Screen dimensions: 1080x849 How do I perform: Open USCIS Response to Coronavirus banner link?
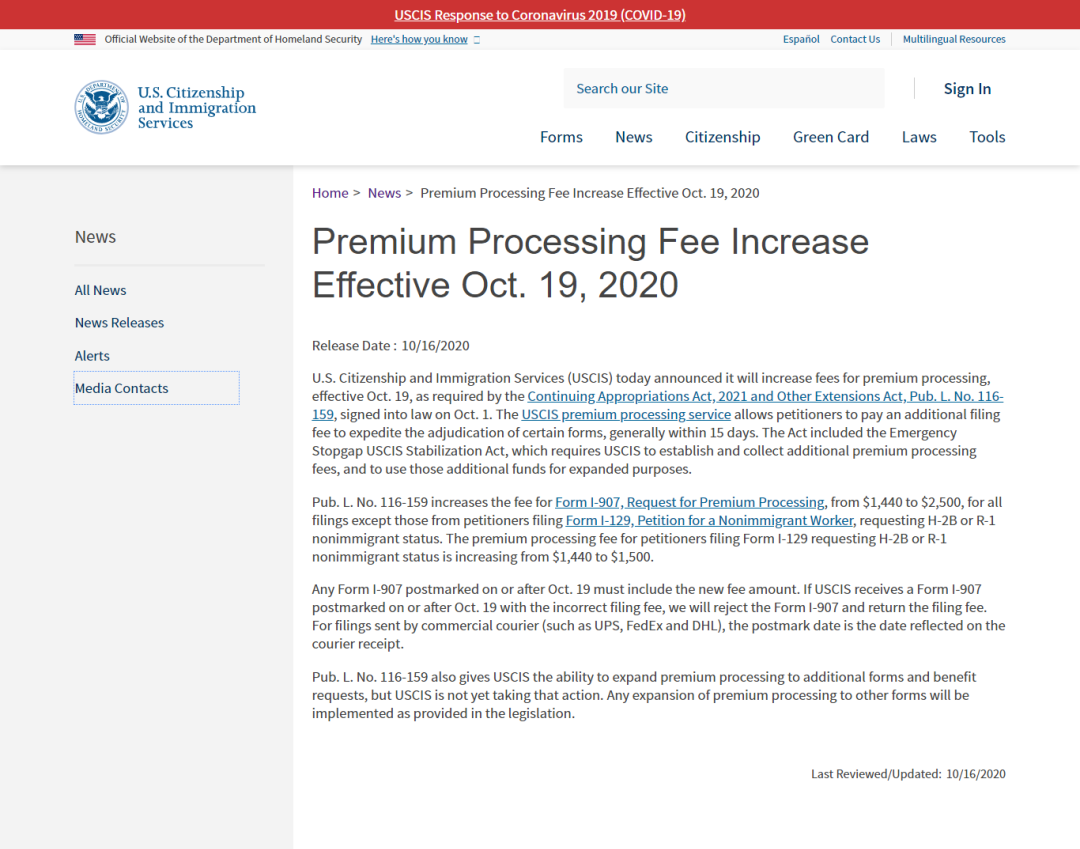[x=540, y=14]
